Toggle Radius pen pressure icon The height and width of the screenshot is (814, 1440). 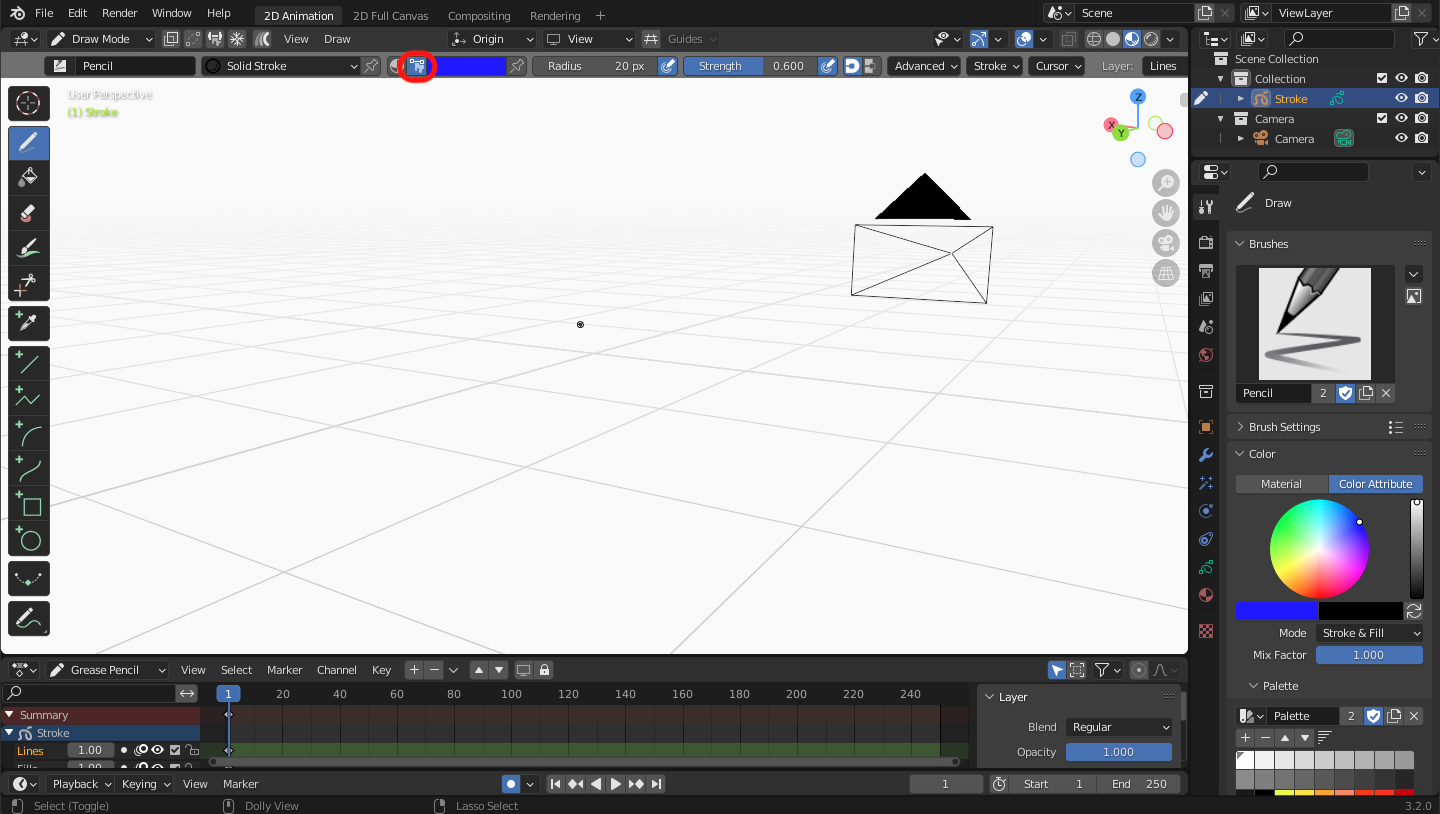click(x=668, y=66)
